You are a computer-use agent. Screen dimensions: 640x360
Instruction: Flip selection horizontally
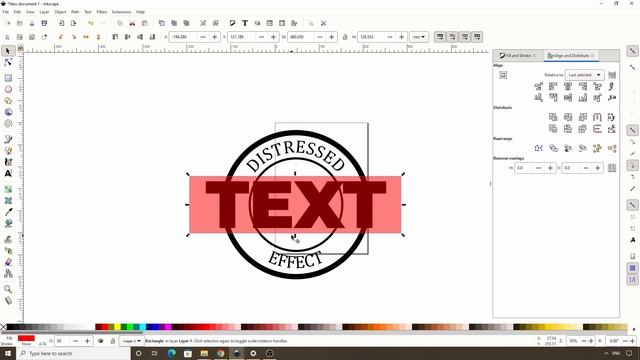click(x=86, y=37)
